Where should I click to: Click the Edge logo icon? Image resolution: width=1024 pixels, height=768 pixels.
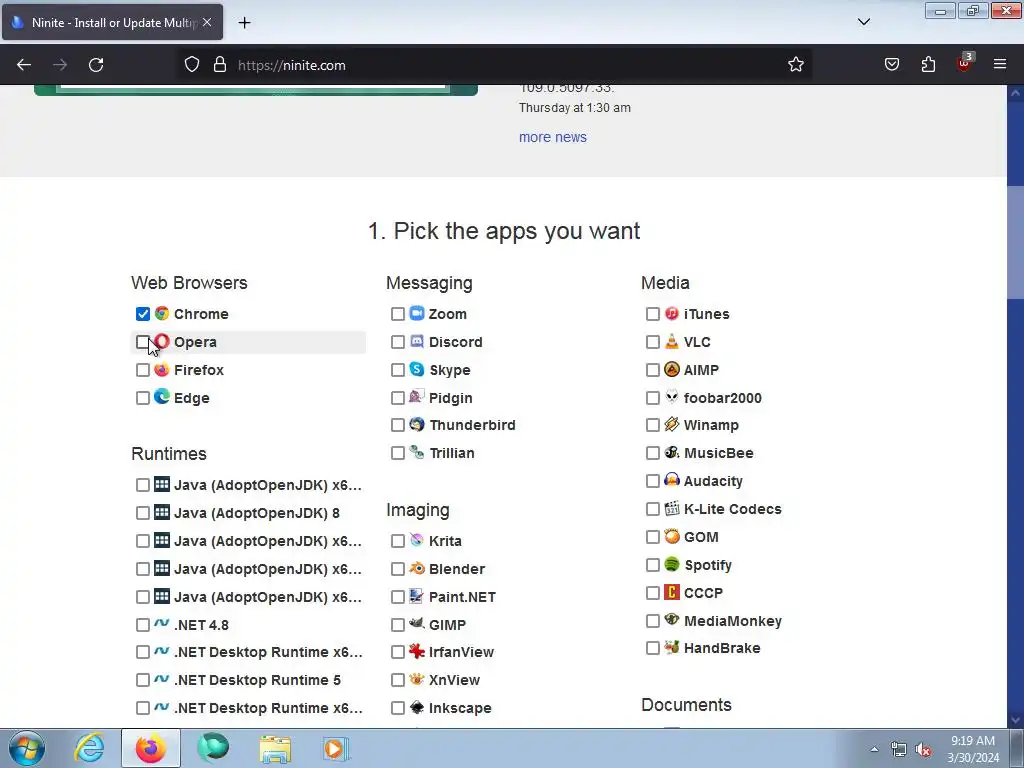[161, 397]
